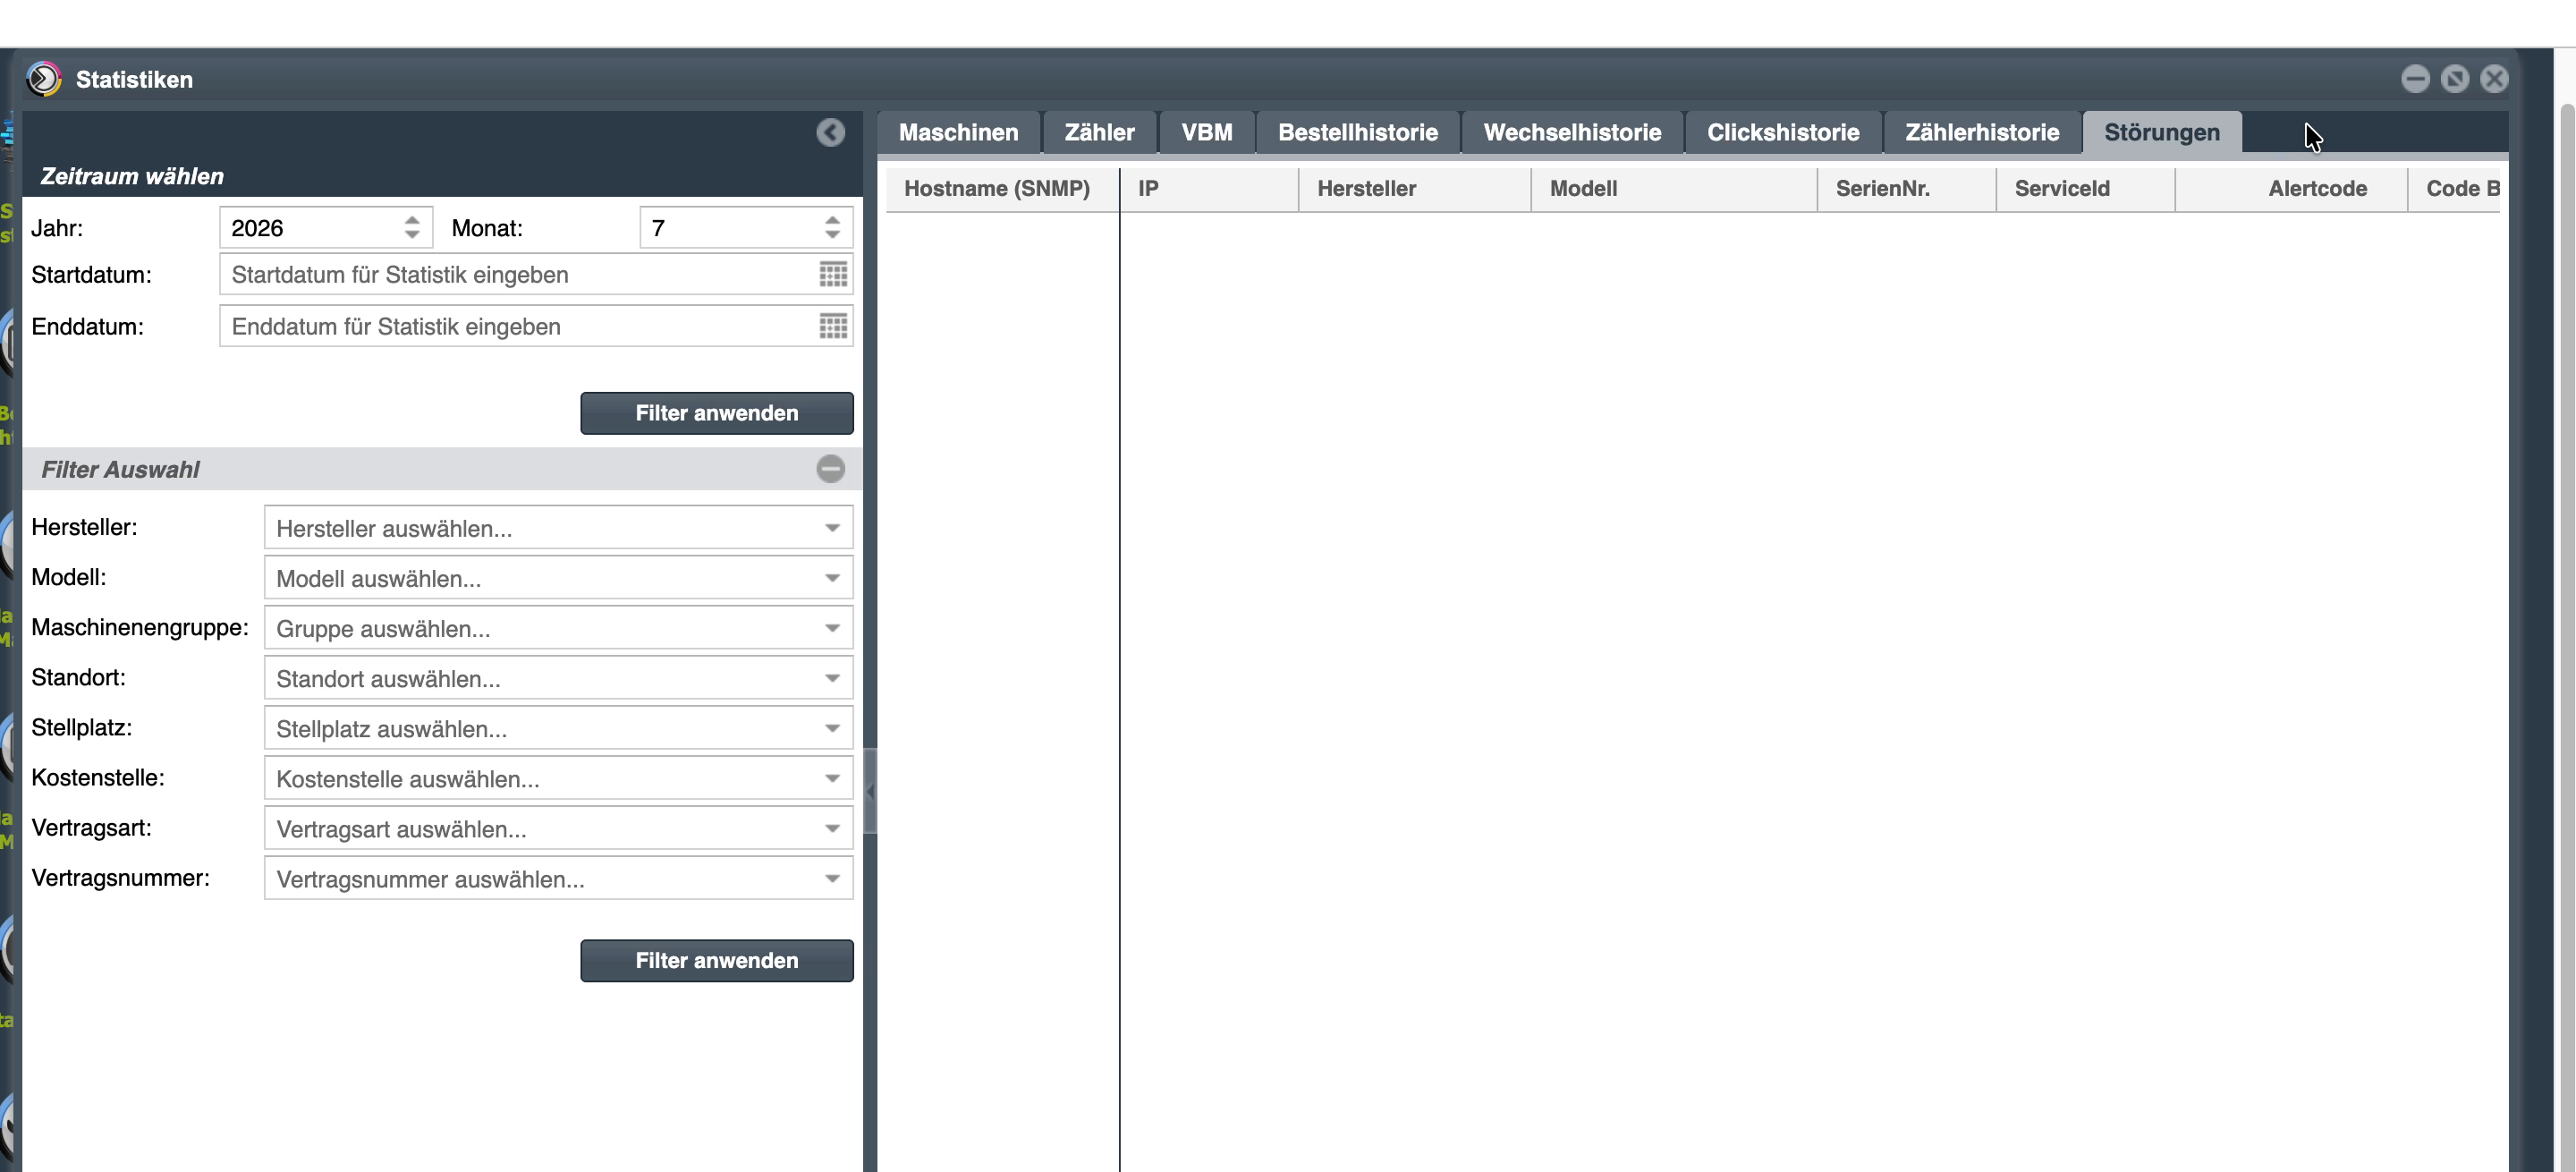This screenshot has height=1172, width=2576.
Task: Sort by the Alertcode column header
Action: point(2316,189)
